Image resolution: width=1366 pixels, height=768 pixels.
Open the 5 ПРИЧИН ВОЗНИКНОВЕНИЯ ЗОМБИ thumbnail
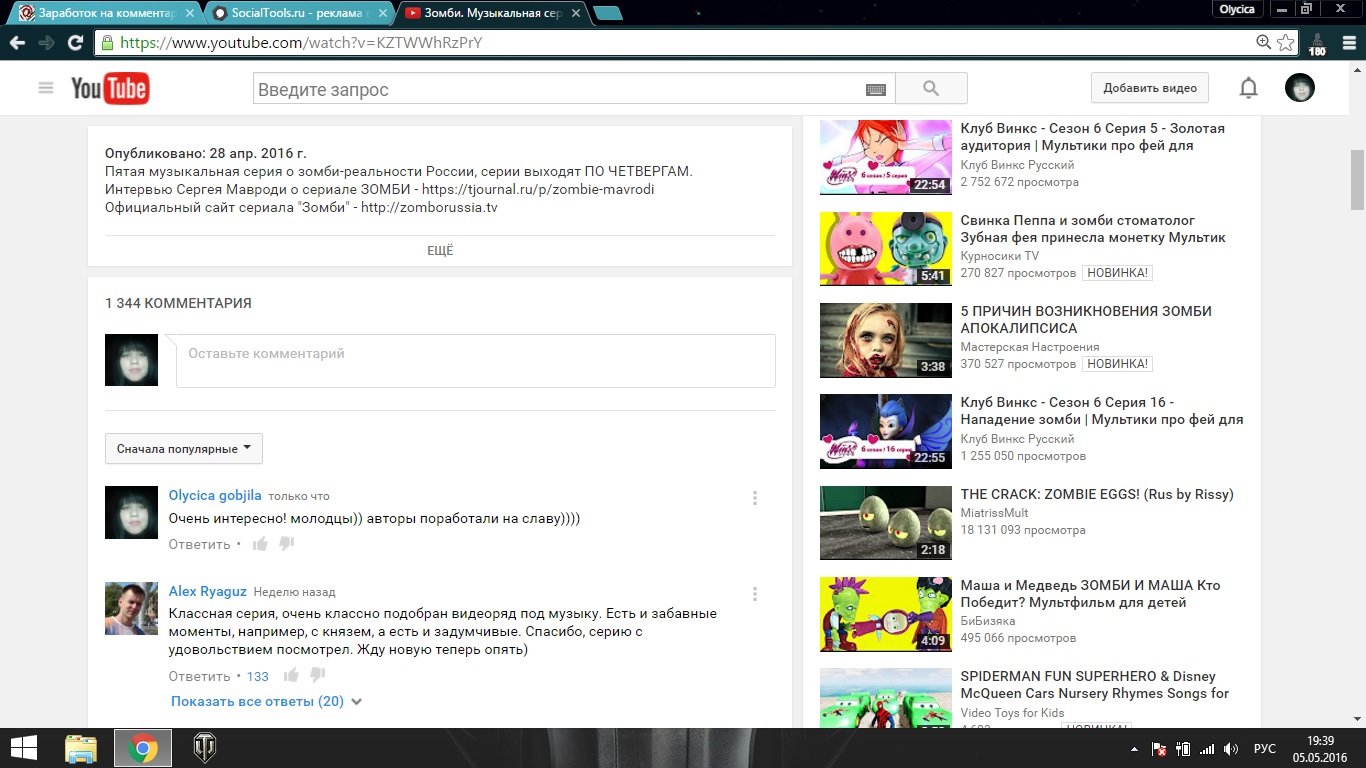click(886, 340)
